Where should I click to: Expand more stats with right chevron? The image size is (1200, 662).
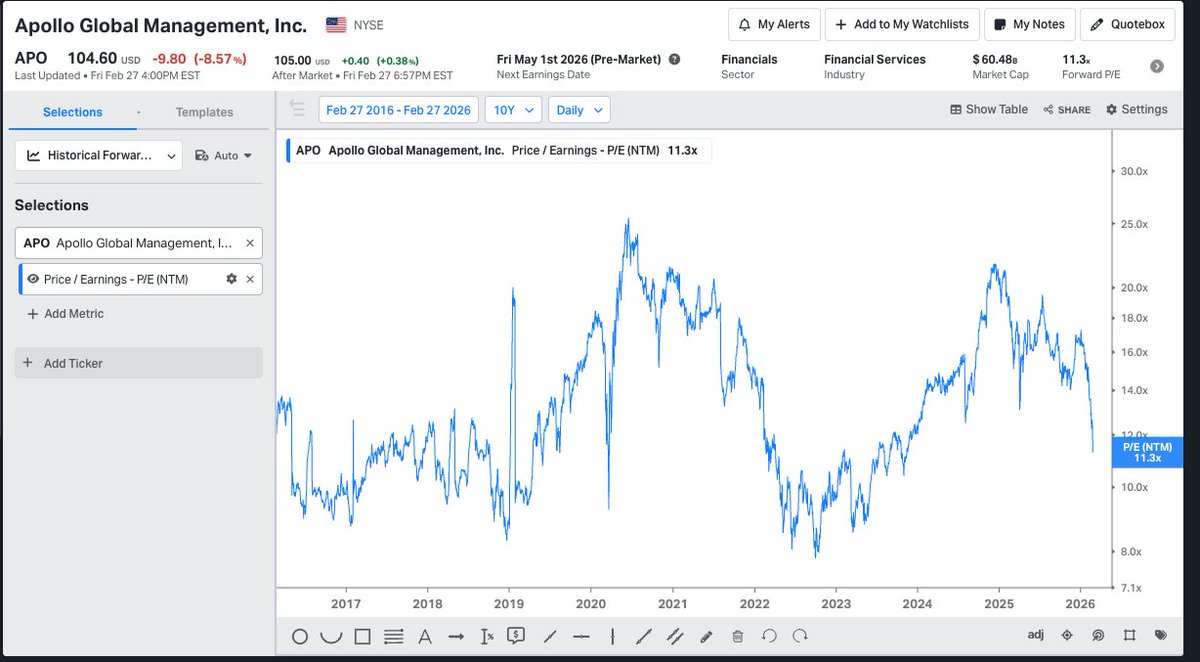1157,66
